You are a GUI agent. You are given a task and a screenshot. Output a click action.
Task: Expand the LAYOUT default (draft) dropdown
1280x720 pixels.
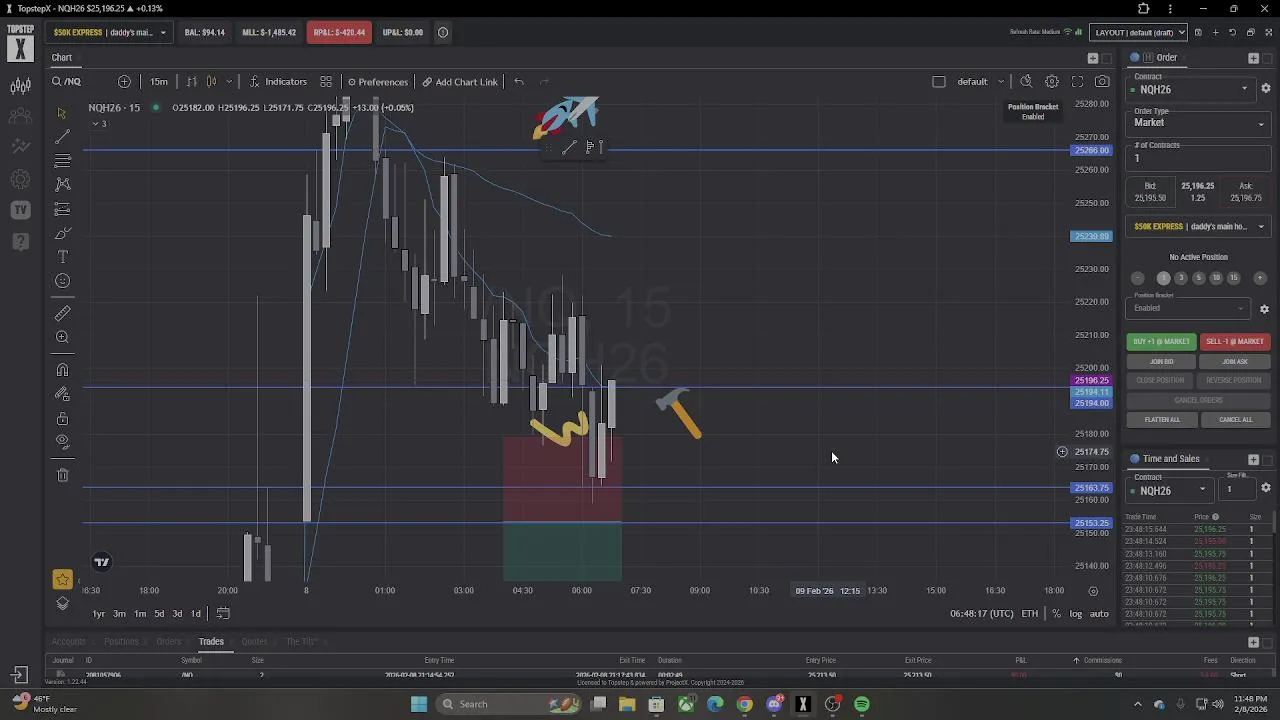(1138, 32)
